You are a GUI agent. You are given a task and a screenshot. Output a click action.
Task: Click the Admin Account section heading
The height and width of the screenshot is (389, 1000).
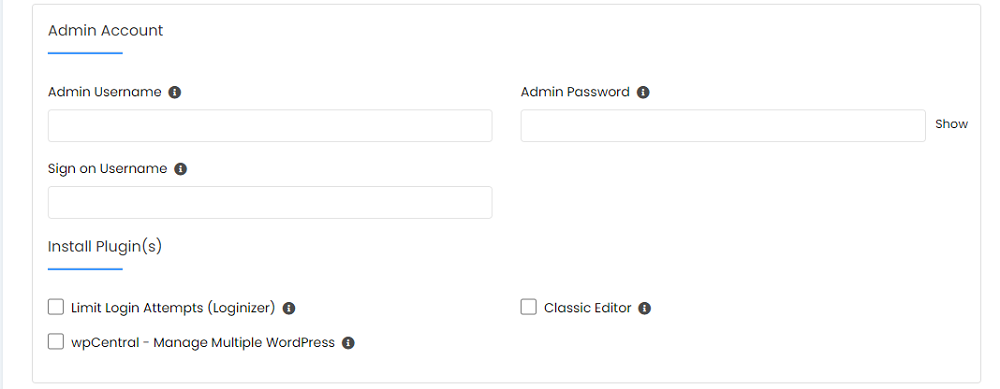click(106, 31)
